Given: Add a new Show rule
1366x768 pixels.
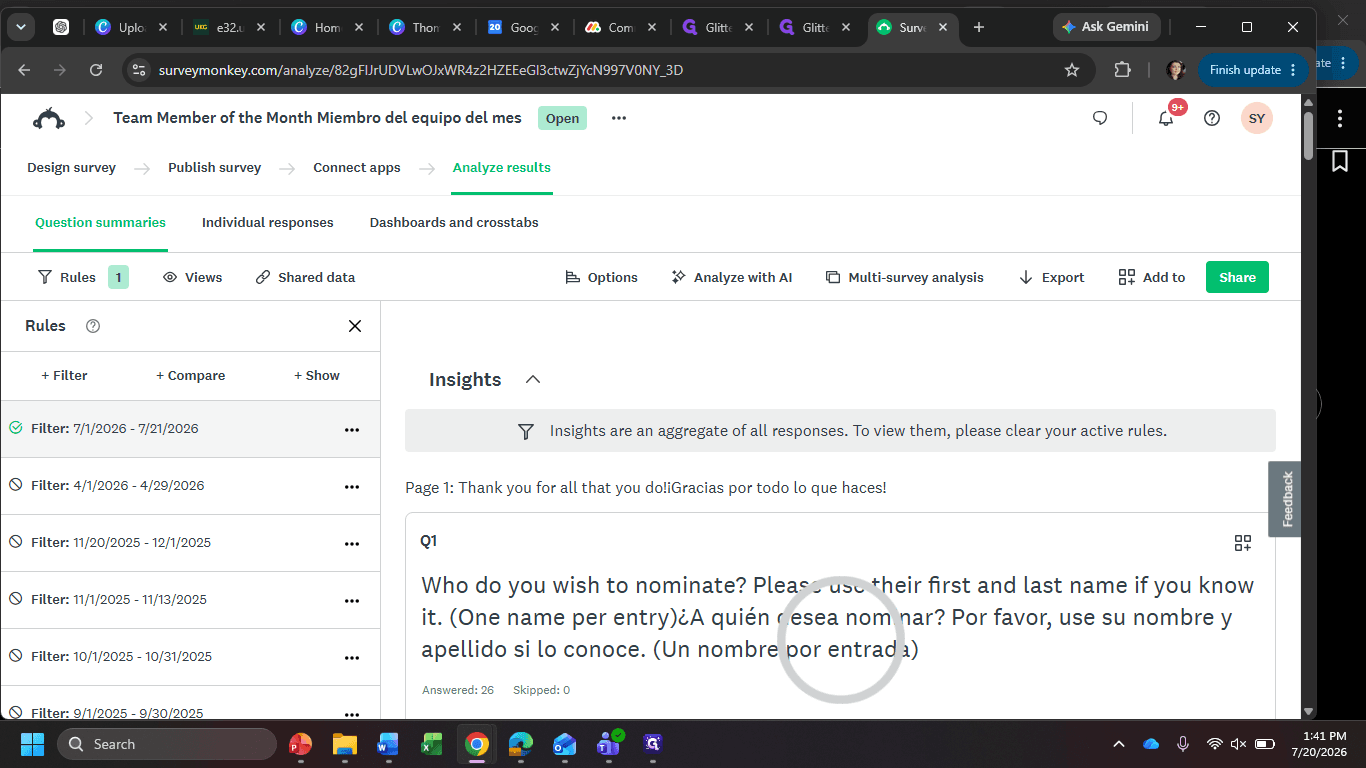Looking at the screenshot, I should tap(316, 375).
